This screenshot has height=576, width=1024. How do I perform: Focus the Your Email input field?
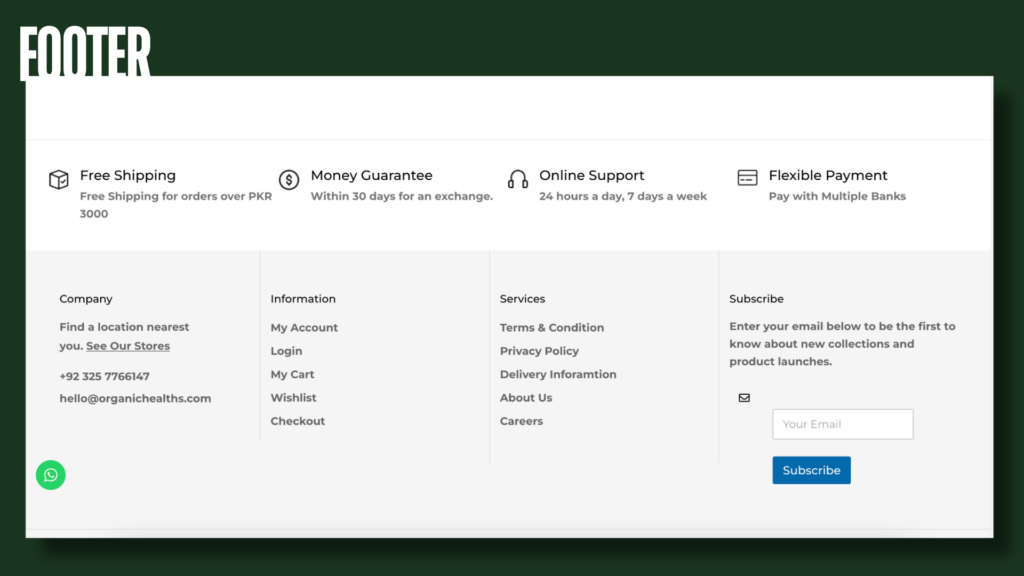click(x=842, y=424)
